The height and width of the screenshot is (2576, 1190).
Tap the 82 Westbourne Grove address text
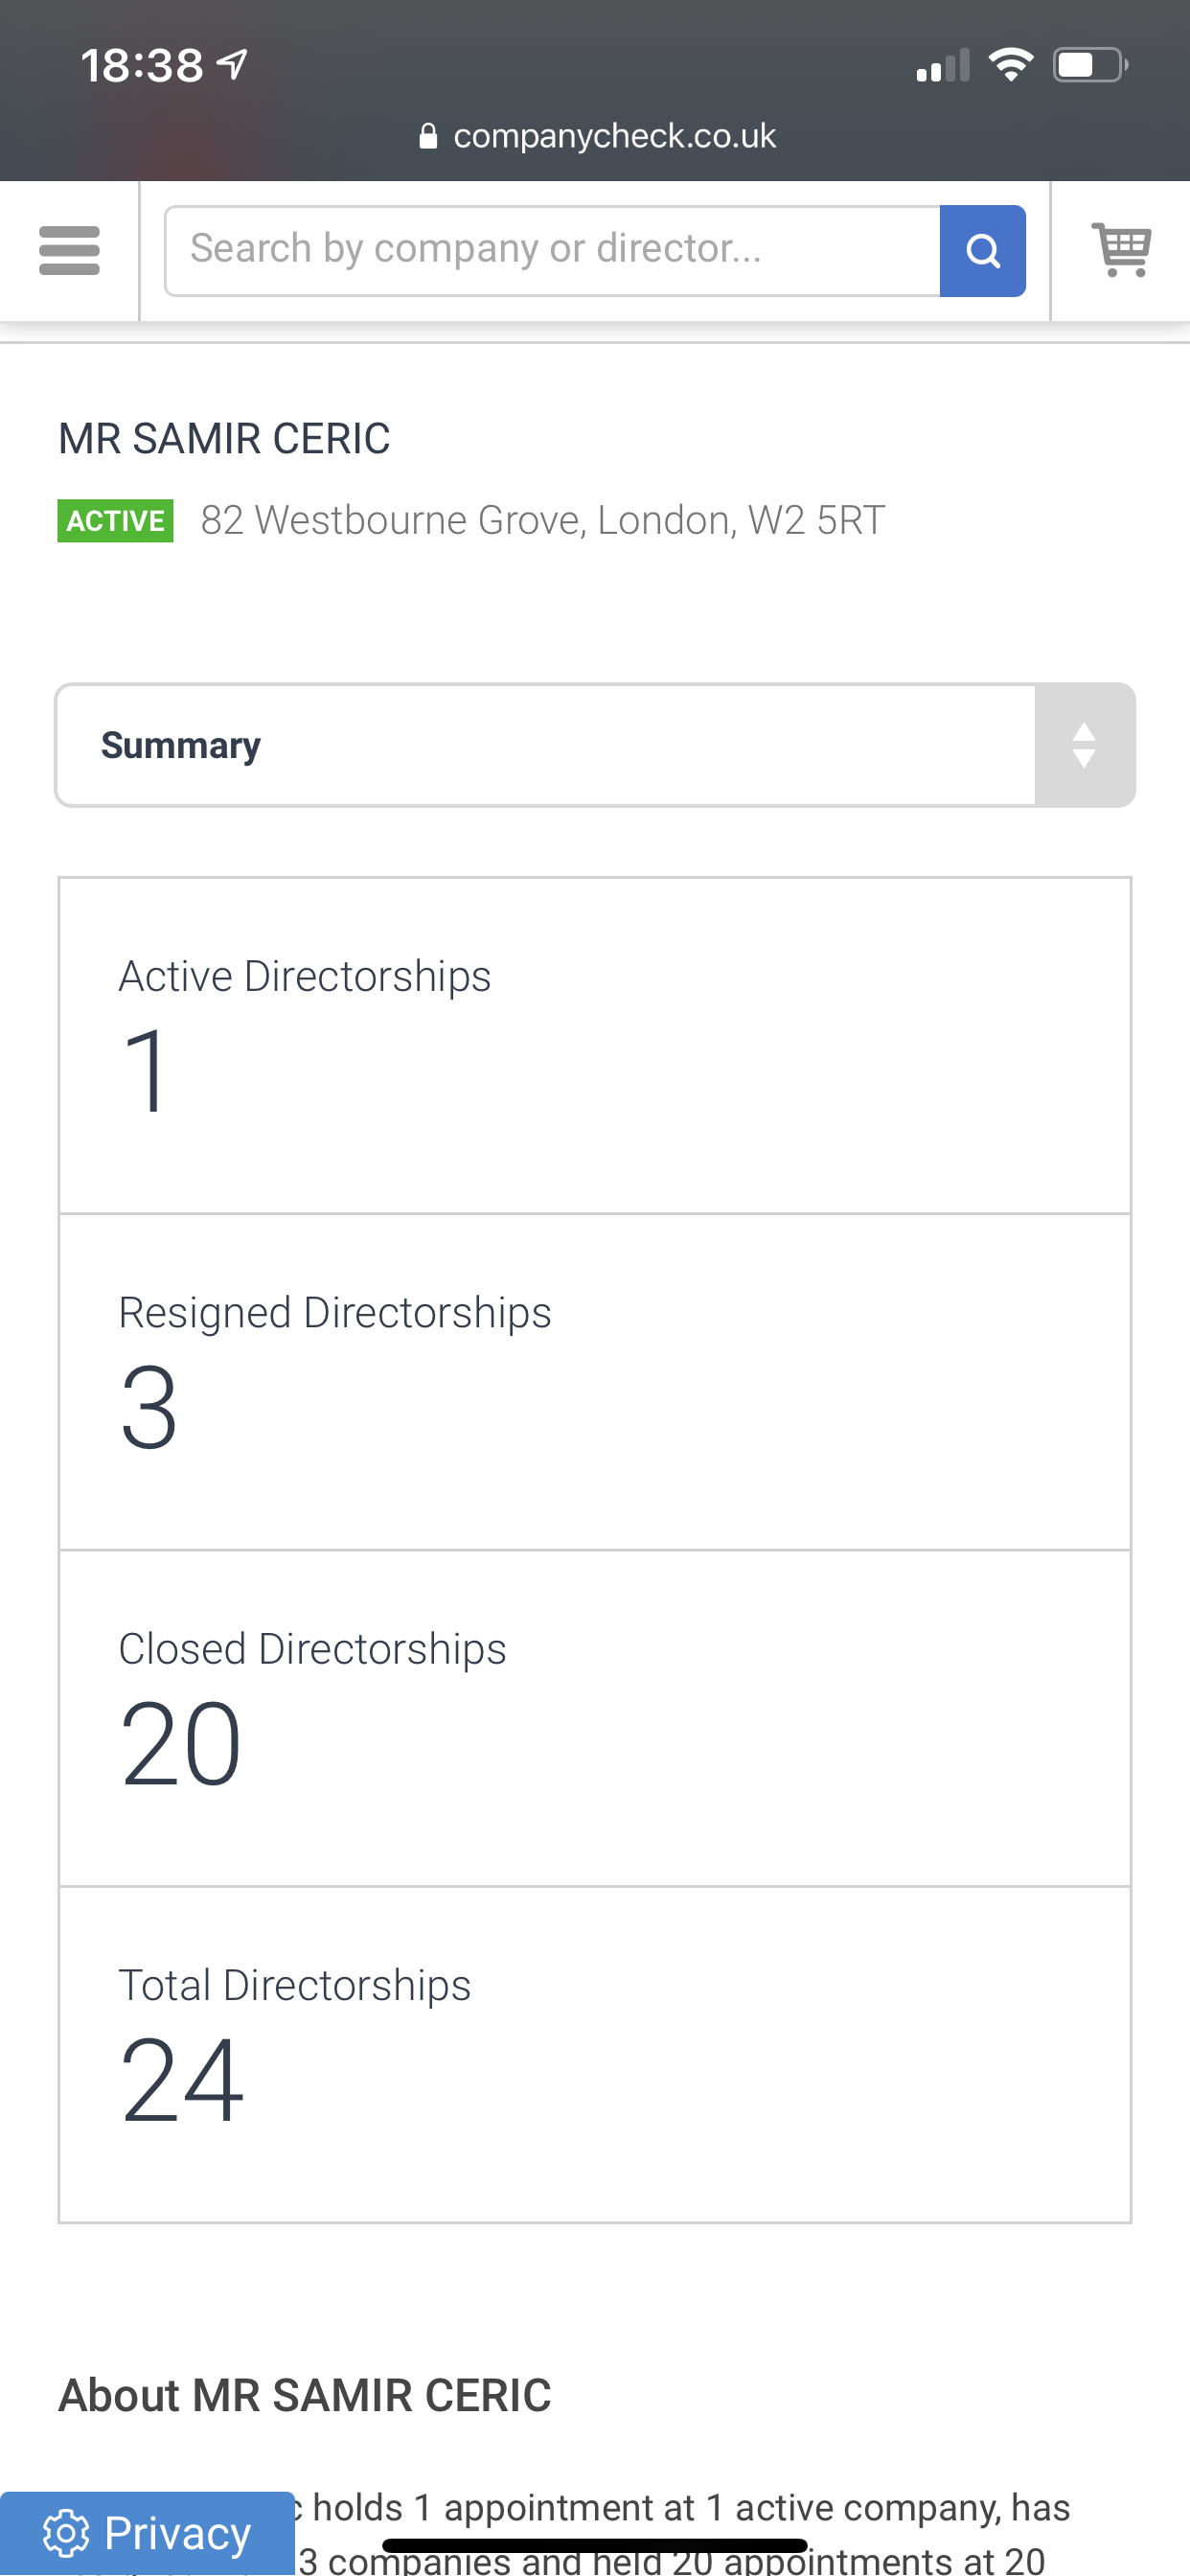click(x=543, y=521)
